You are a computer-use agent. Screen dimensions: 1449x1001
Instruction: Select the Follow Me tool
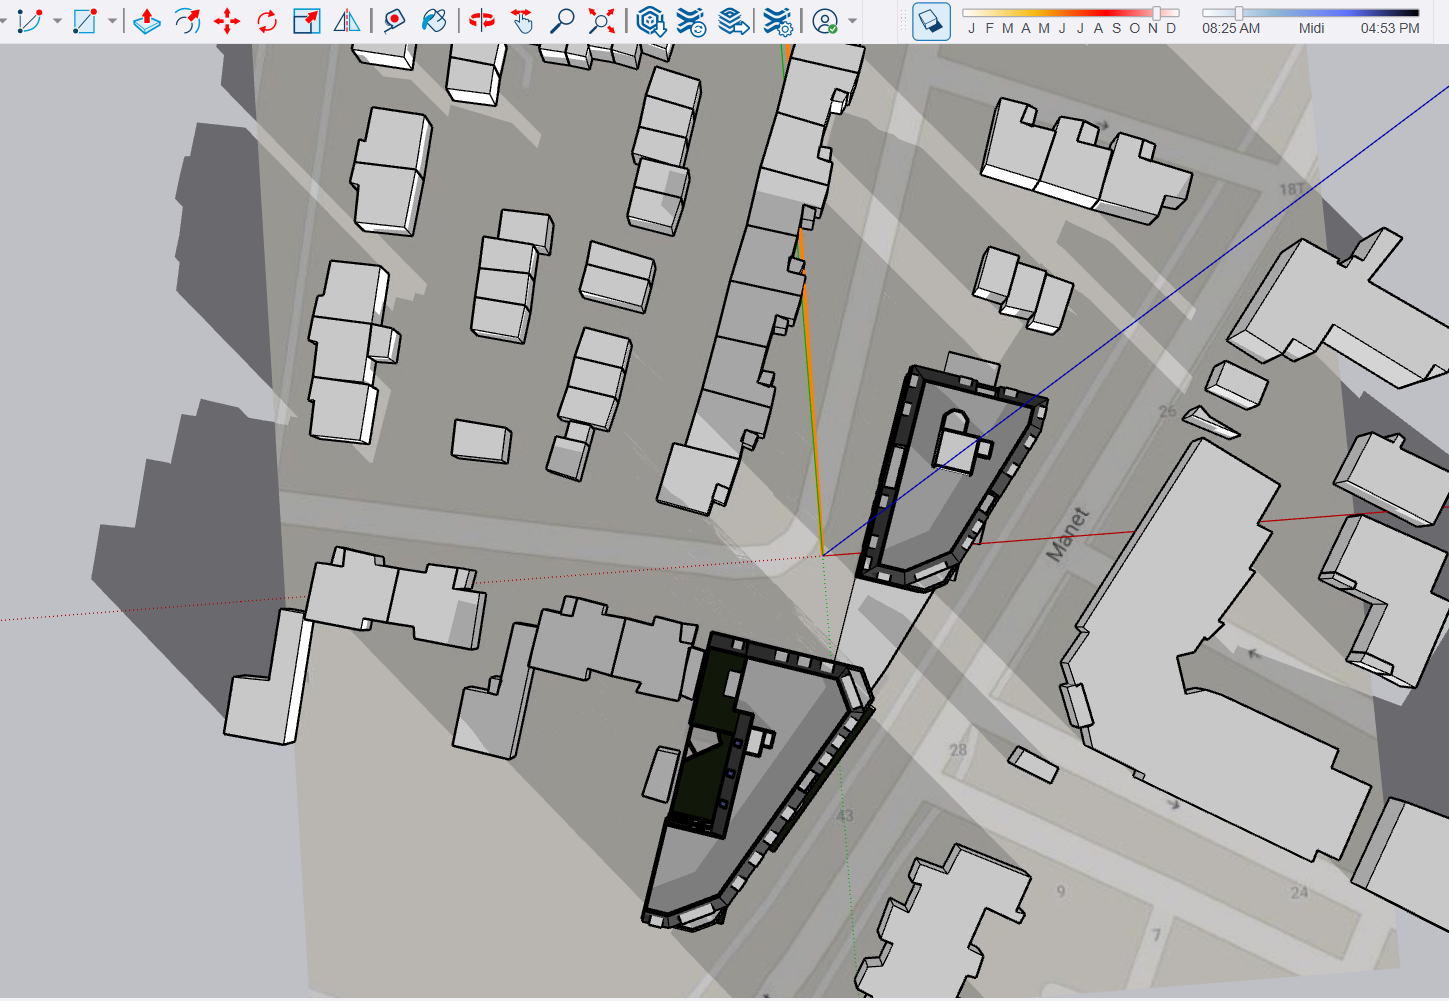(x=187, y=21)
